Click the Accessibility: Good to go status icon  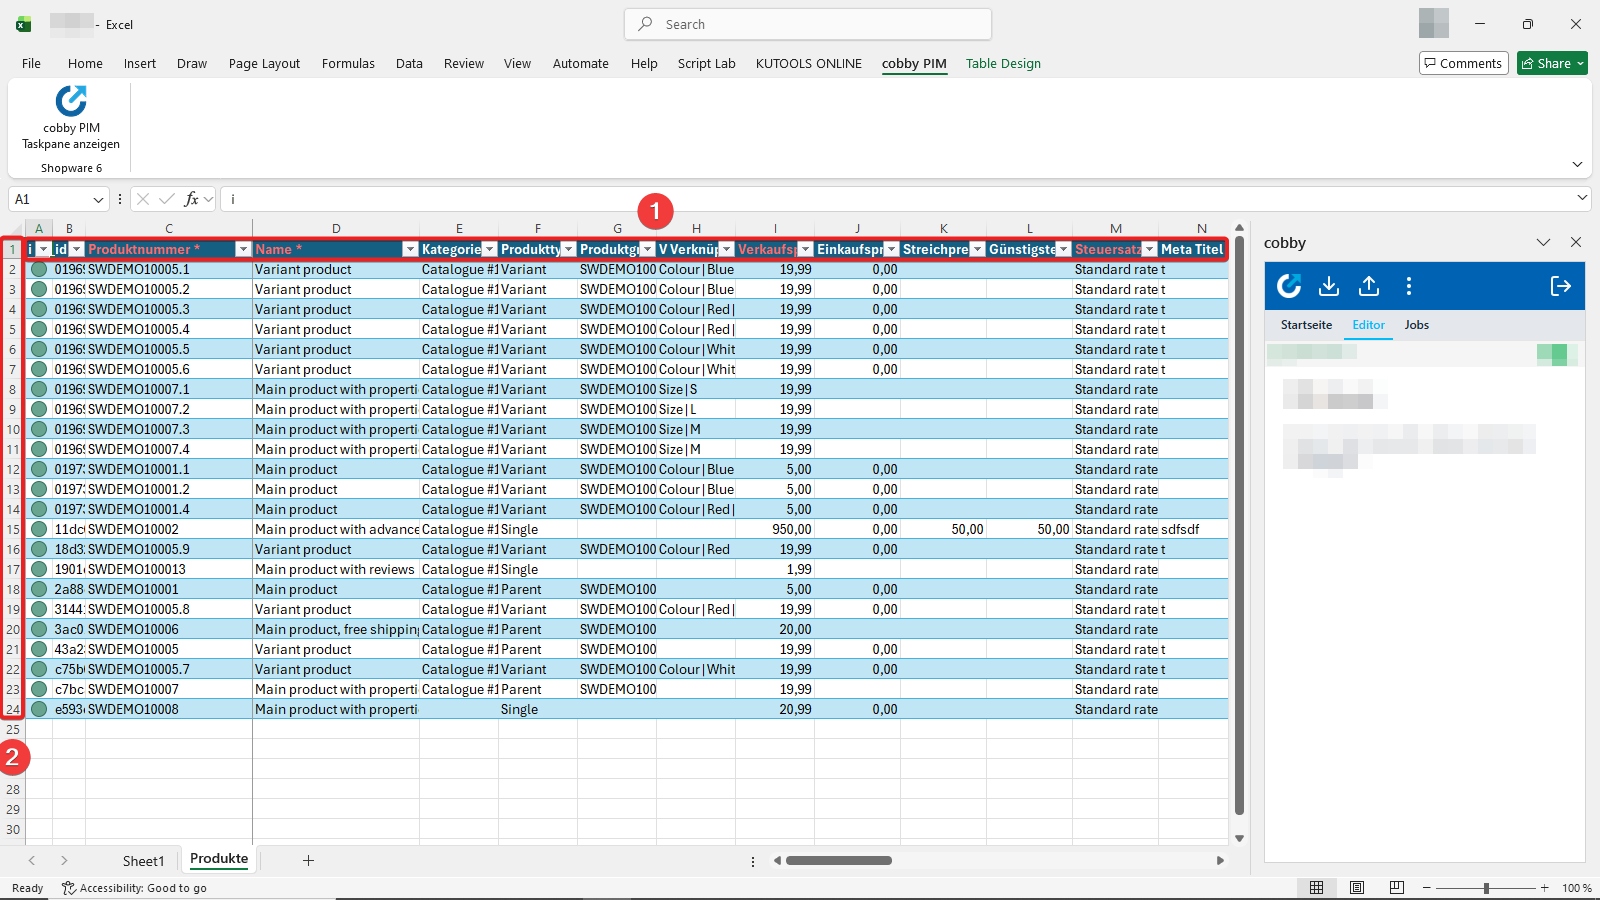pos(68,888)
